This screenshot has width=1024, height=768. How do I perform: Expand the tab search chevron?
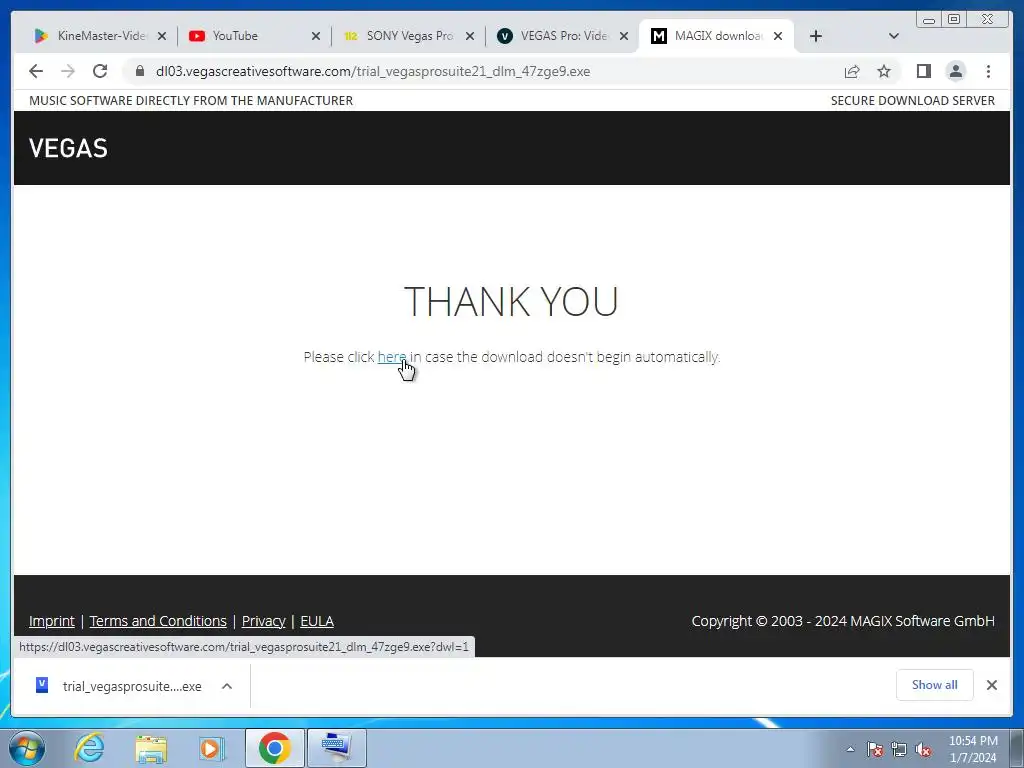893,36
